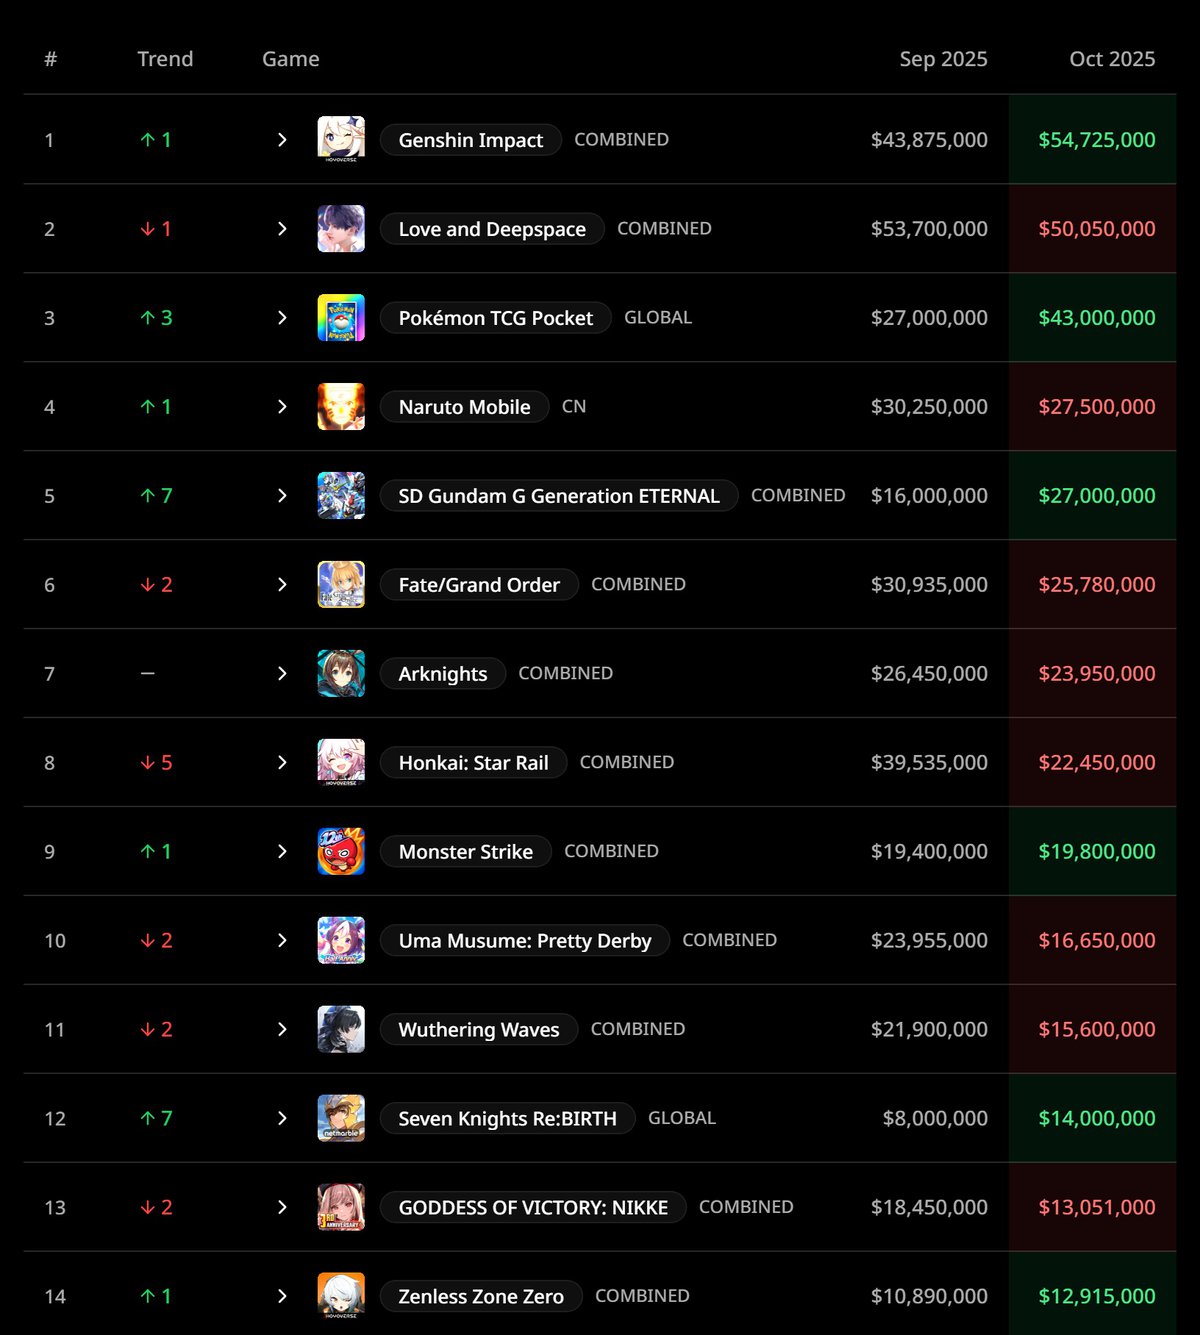Click the Love and Deepspace app icon

point(341,229)
